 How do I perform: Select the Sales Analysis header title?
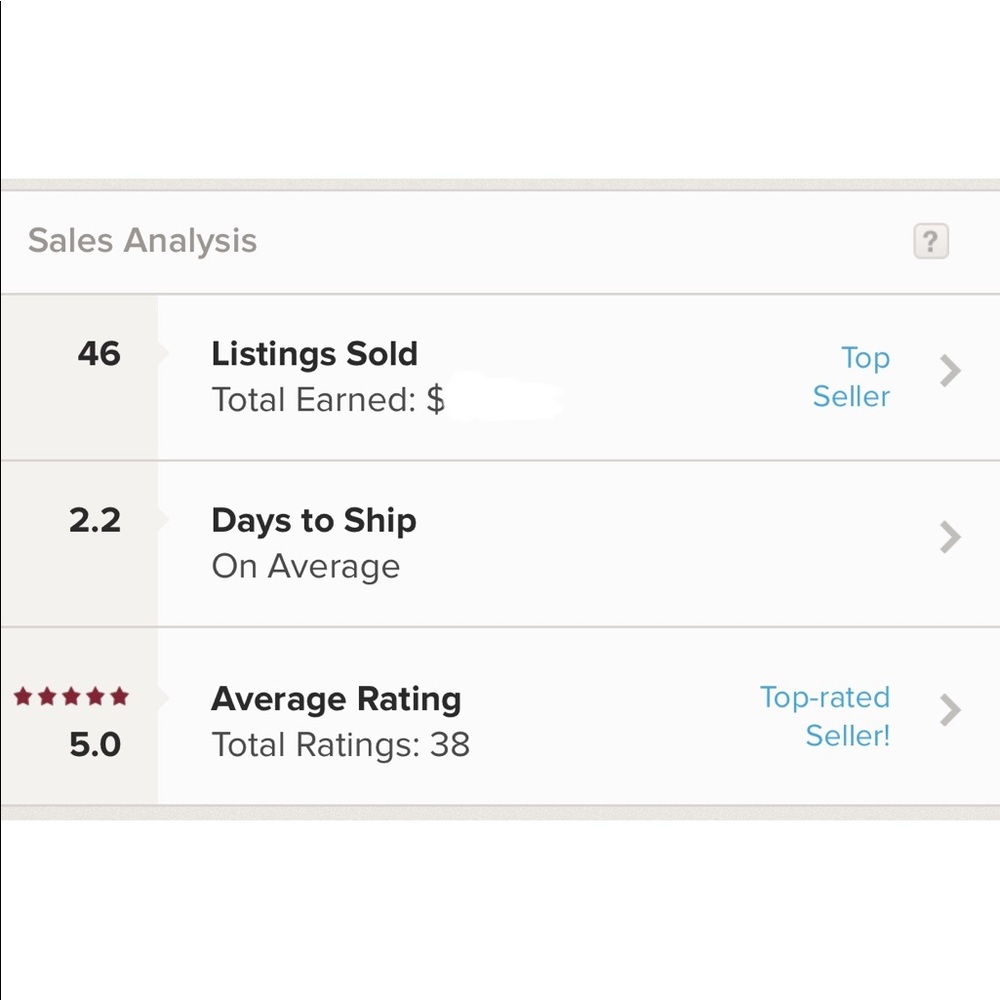[144, 241]
